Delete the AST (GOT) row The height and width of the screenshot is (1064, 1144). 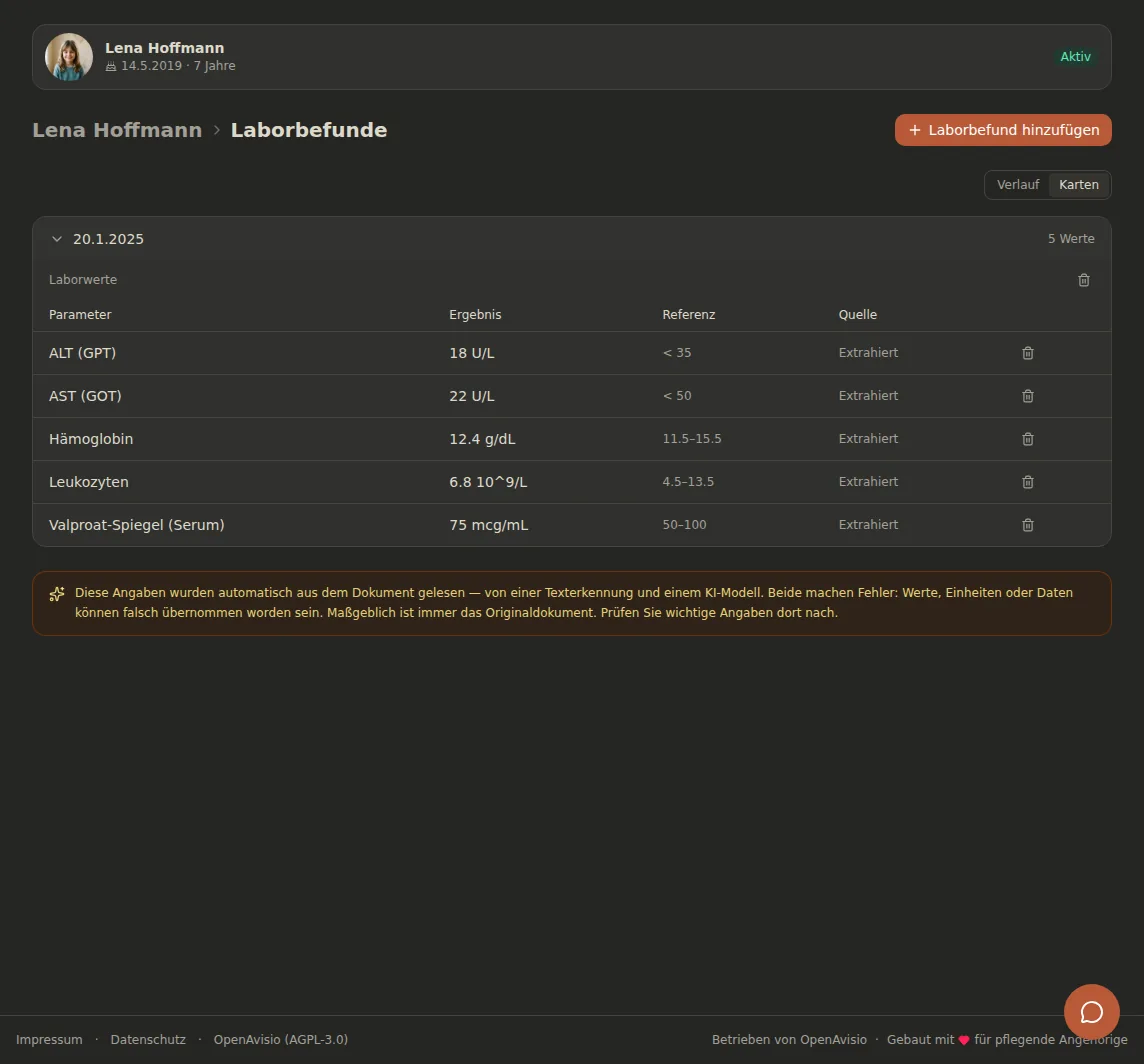tap(1027, 396)
